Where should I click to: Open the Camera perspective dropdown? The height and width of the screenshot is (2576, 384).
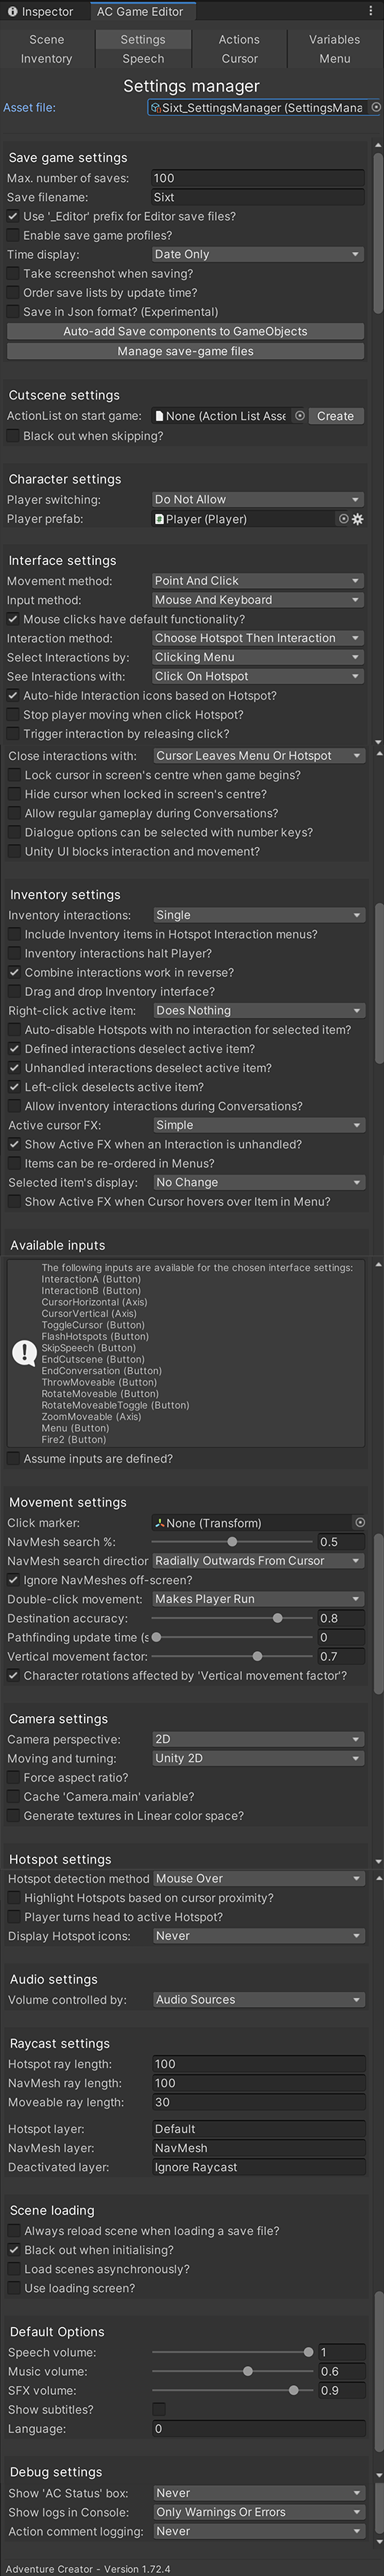point(257,1739)
